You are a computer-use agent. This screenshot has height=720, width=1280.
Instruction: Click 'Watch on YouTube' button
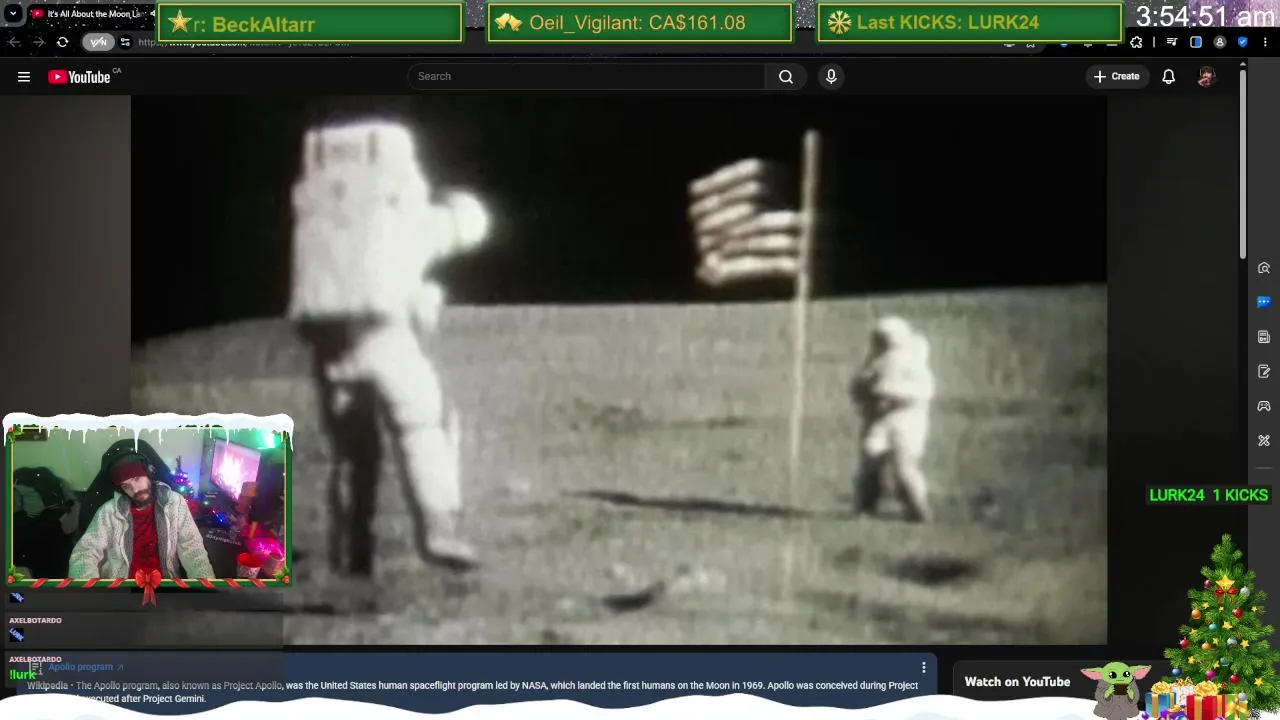(x=1017, y=682)
